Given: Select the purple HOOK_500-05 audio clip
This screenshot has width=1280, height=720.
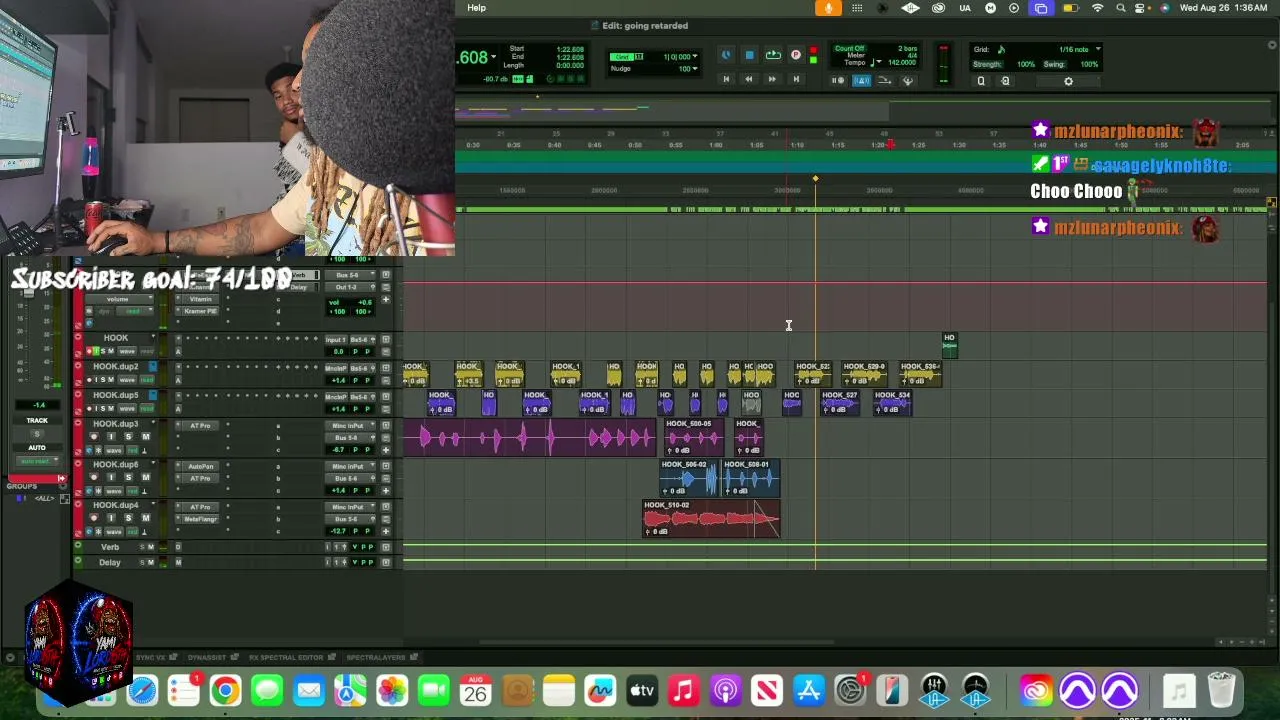Looking at the screenshot, I should point(692,436).
